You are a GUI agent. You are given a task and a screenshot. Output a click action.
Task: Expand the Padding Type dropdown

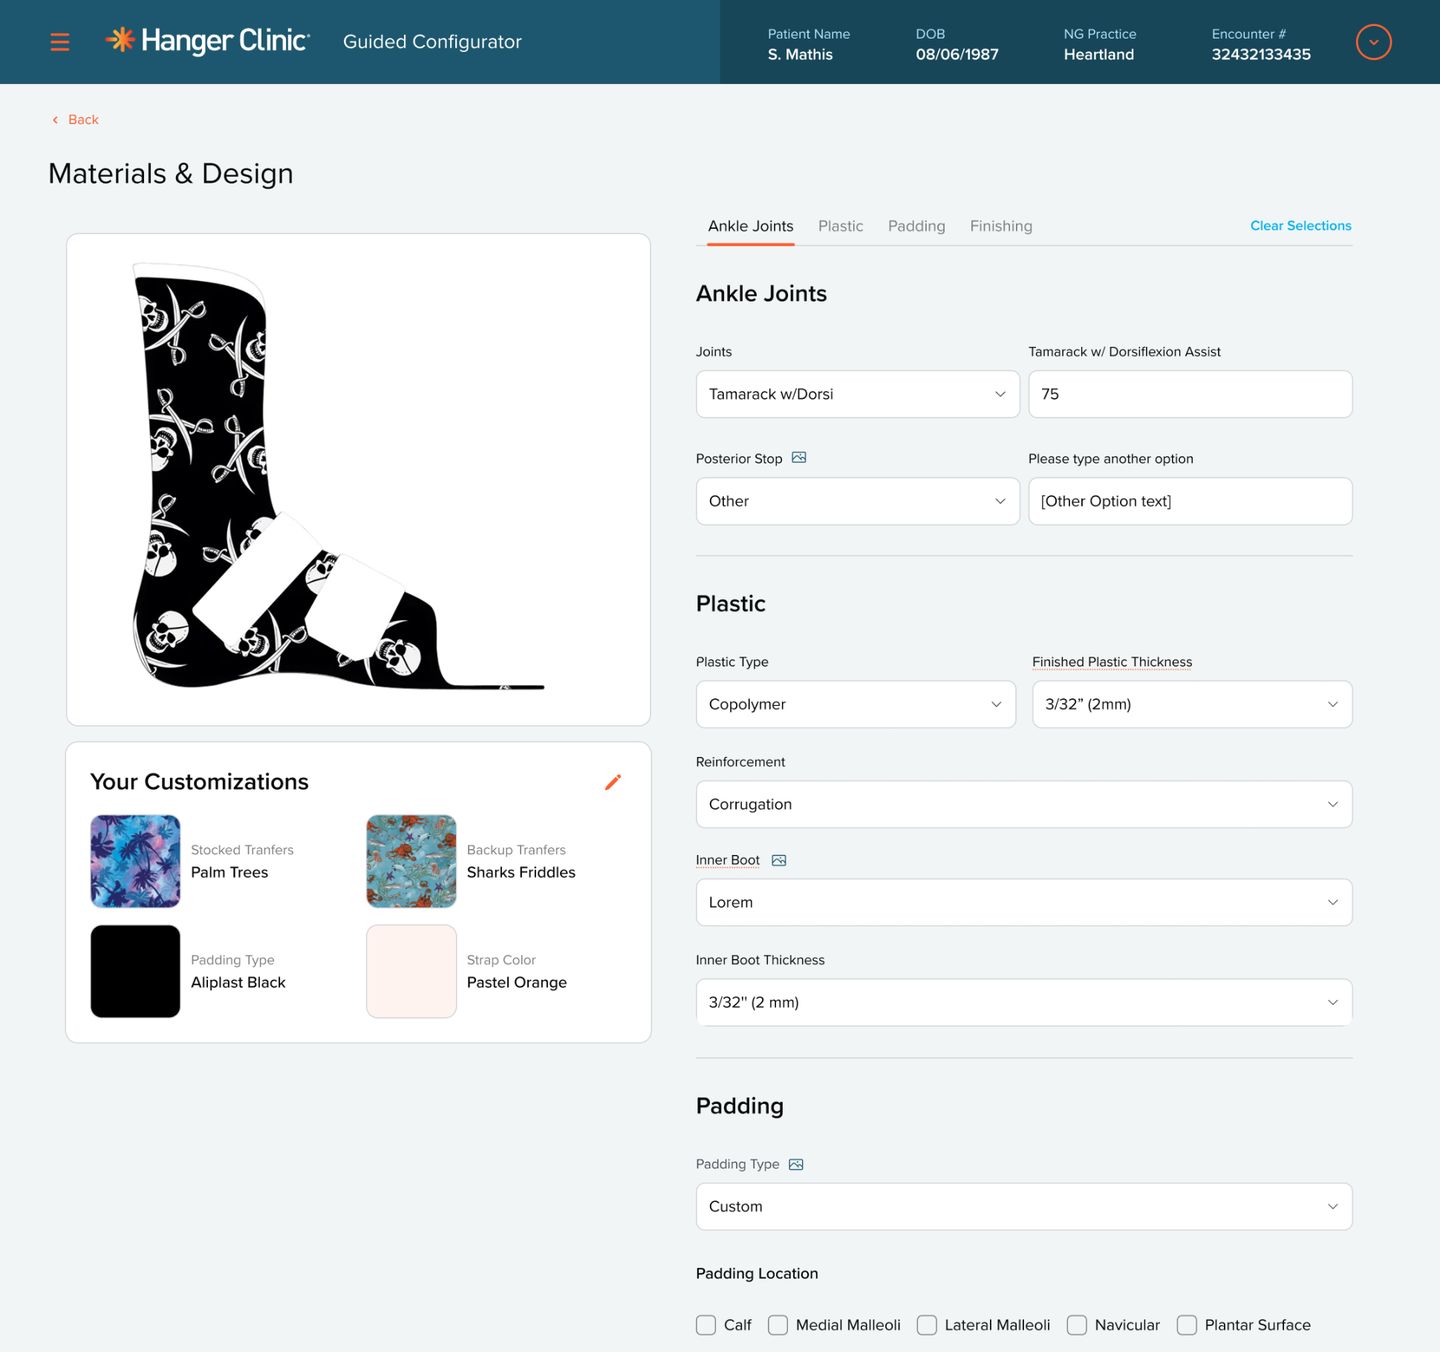(x=1024, y=1206)
